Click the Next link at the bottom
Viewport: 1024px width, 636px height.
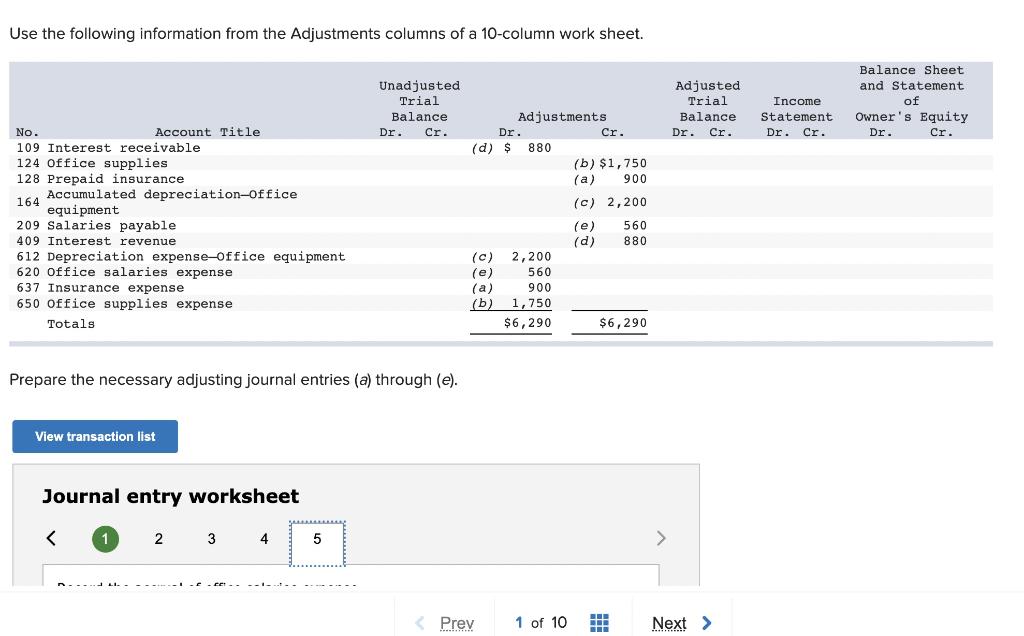(669, 622)
